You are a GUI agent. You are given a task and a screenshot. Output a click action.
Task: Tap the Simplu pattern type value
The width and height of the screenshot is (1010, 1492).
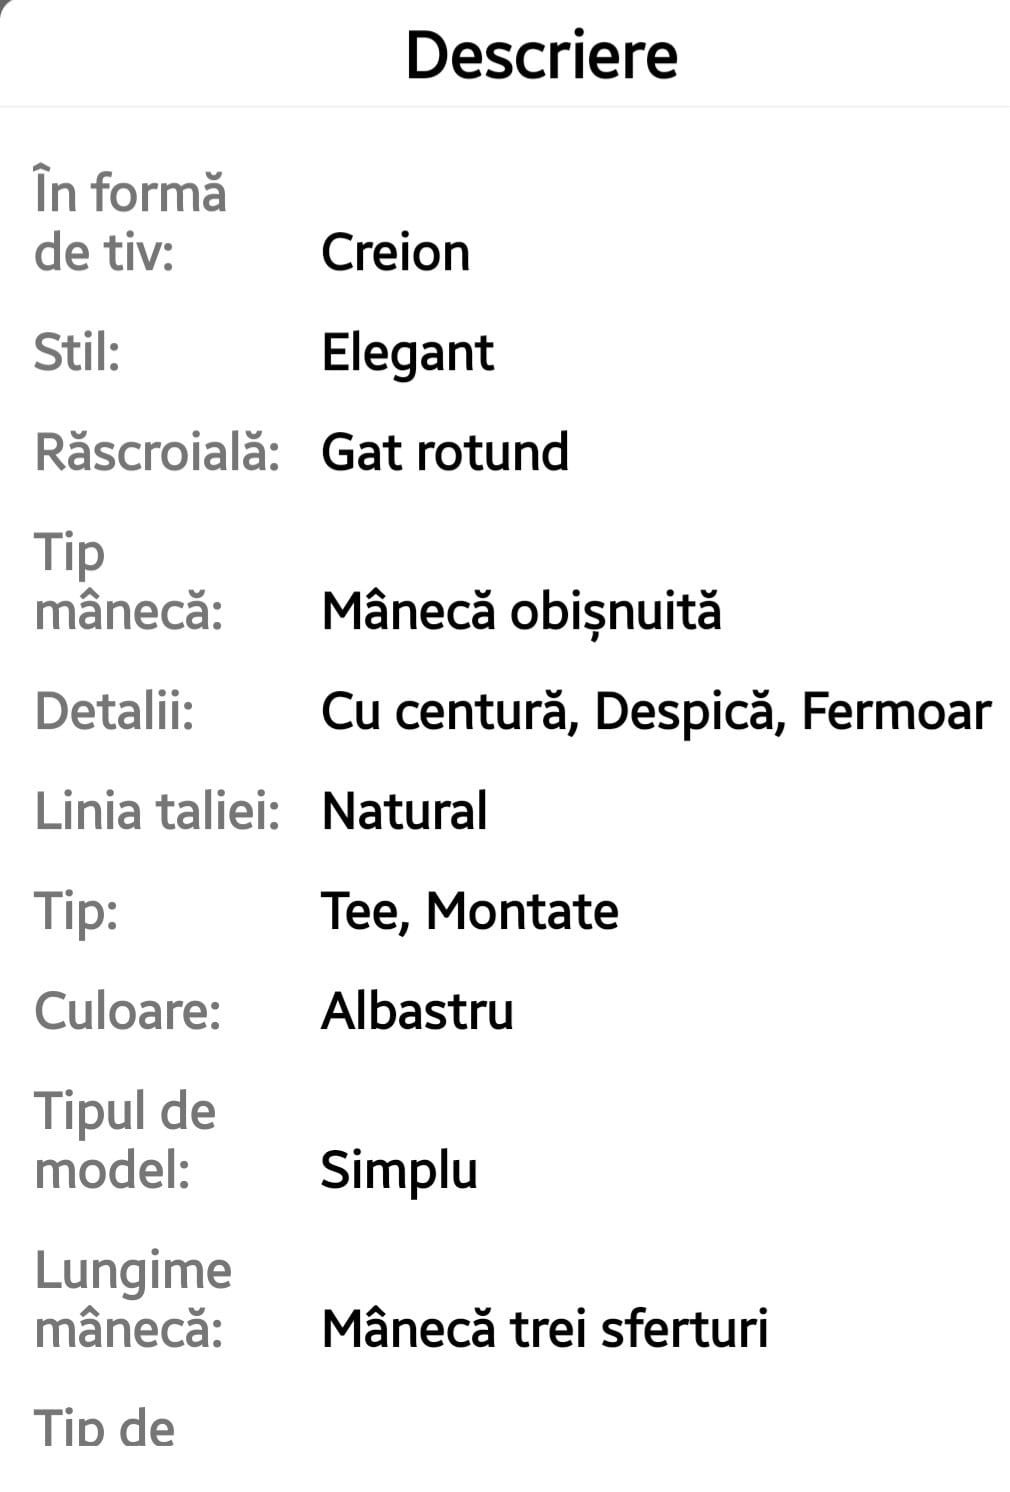pyautogui.click(x=399, y=1169)
